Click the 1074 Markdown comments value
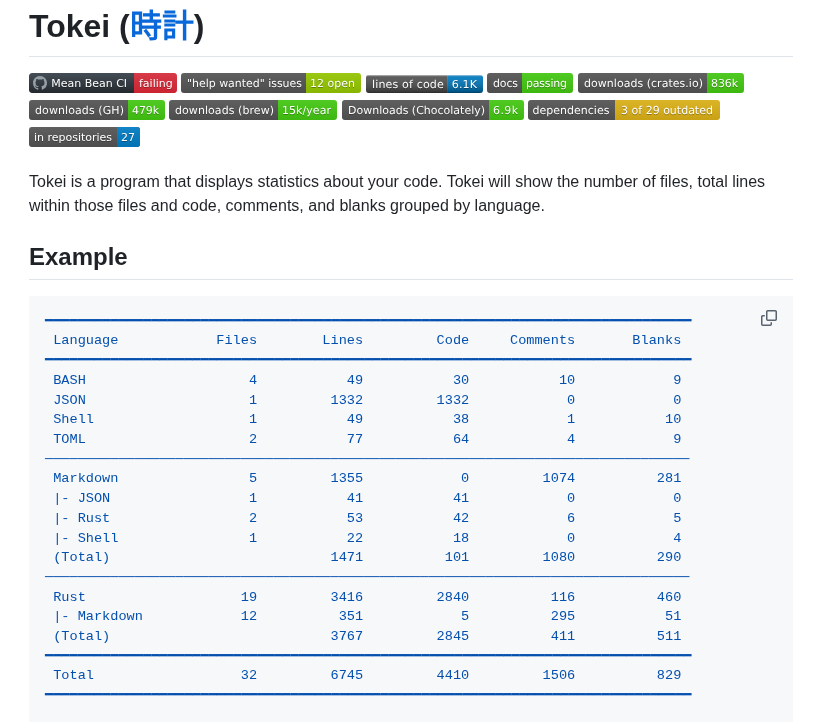The image size is (819, 724). tap(559, 478)
